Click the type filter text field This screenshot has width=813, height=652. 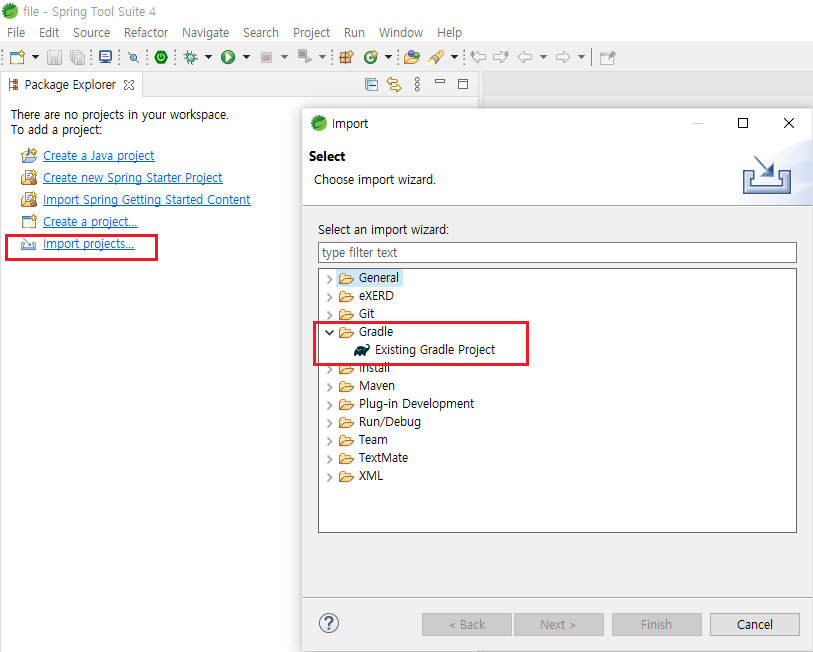point(557,253)
